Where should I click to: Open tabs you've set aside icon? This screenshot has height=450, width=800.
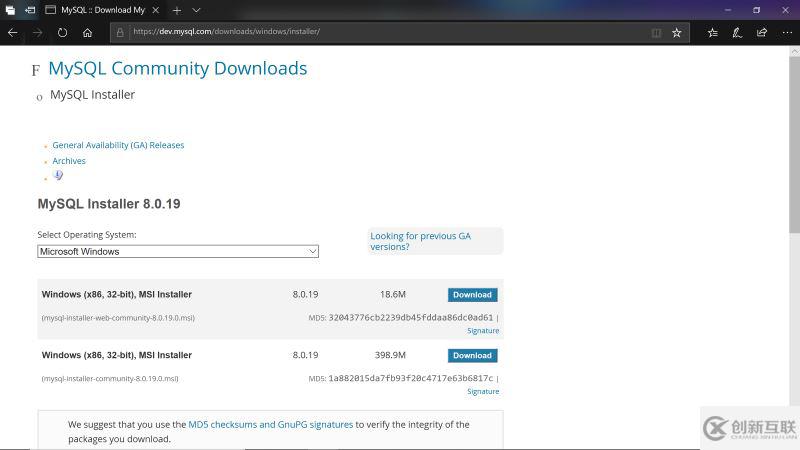tap(10, 10)
